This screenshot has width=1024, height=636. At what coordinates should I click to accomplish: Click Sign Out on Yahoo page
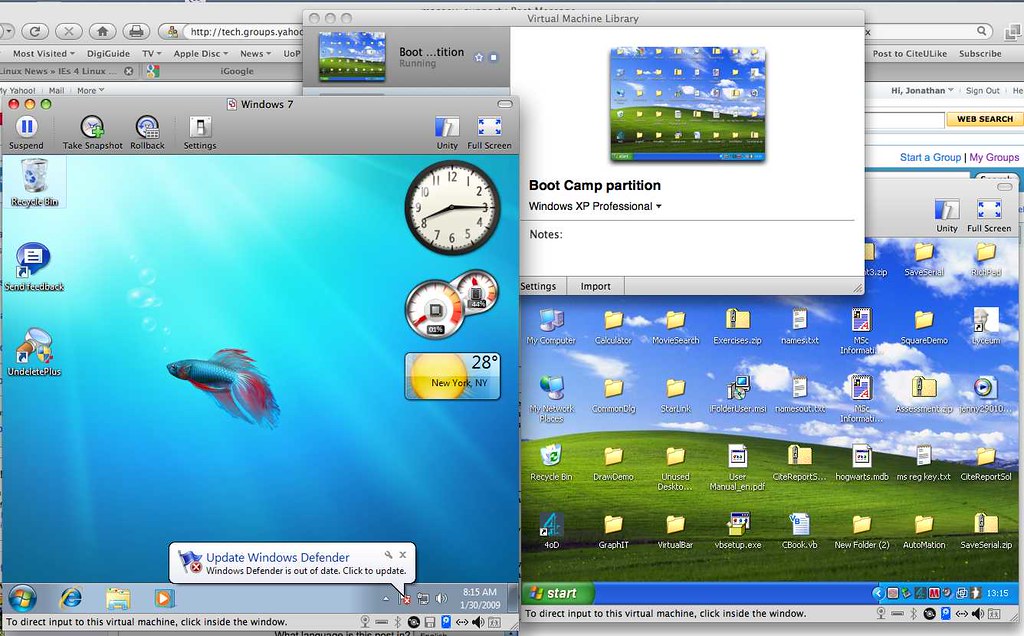[982, 91]
